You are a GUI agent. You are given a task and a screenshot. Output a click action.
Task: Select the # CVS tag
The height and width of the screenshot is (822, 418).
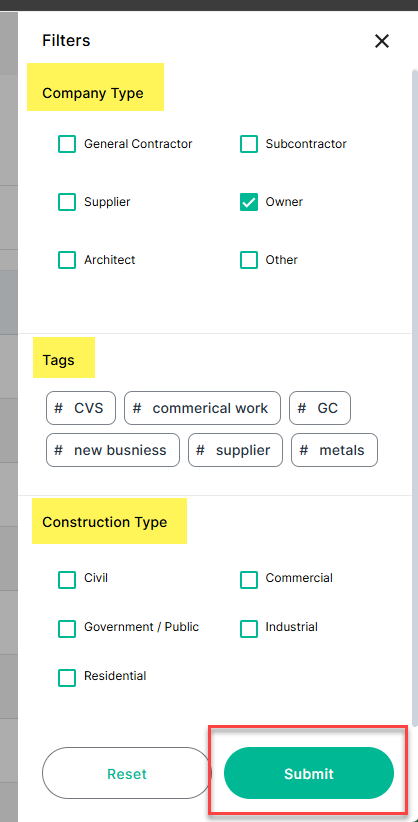click(81, 408)
